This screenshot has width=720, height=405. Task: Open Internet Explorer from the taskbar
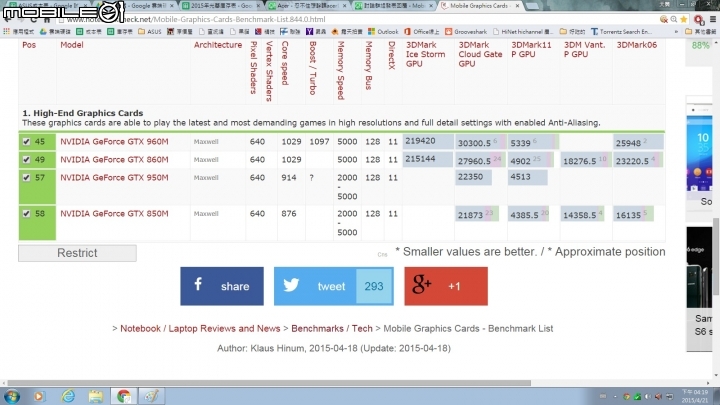coord(68,396)
